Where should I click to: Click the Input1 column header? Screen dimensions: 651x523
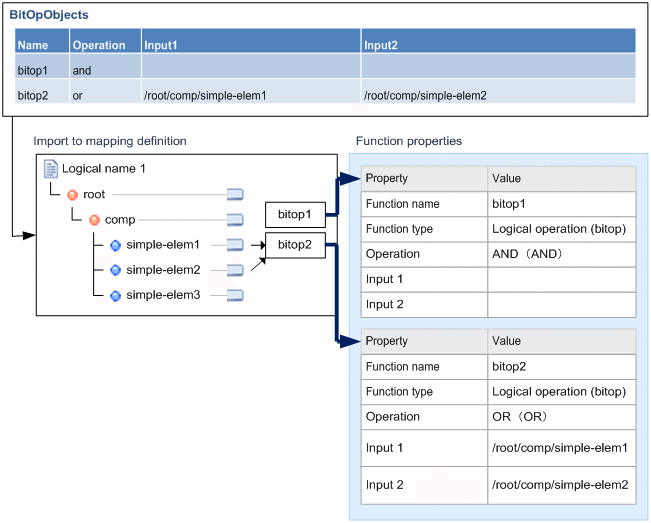click(160, 45)
